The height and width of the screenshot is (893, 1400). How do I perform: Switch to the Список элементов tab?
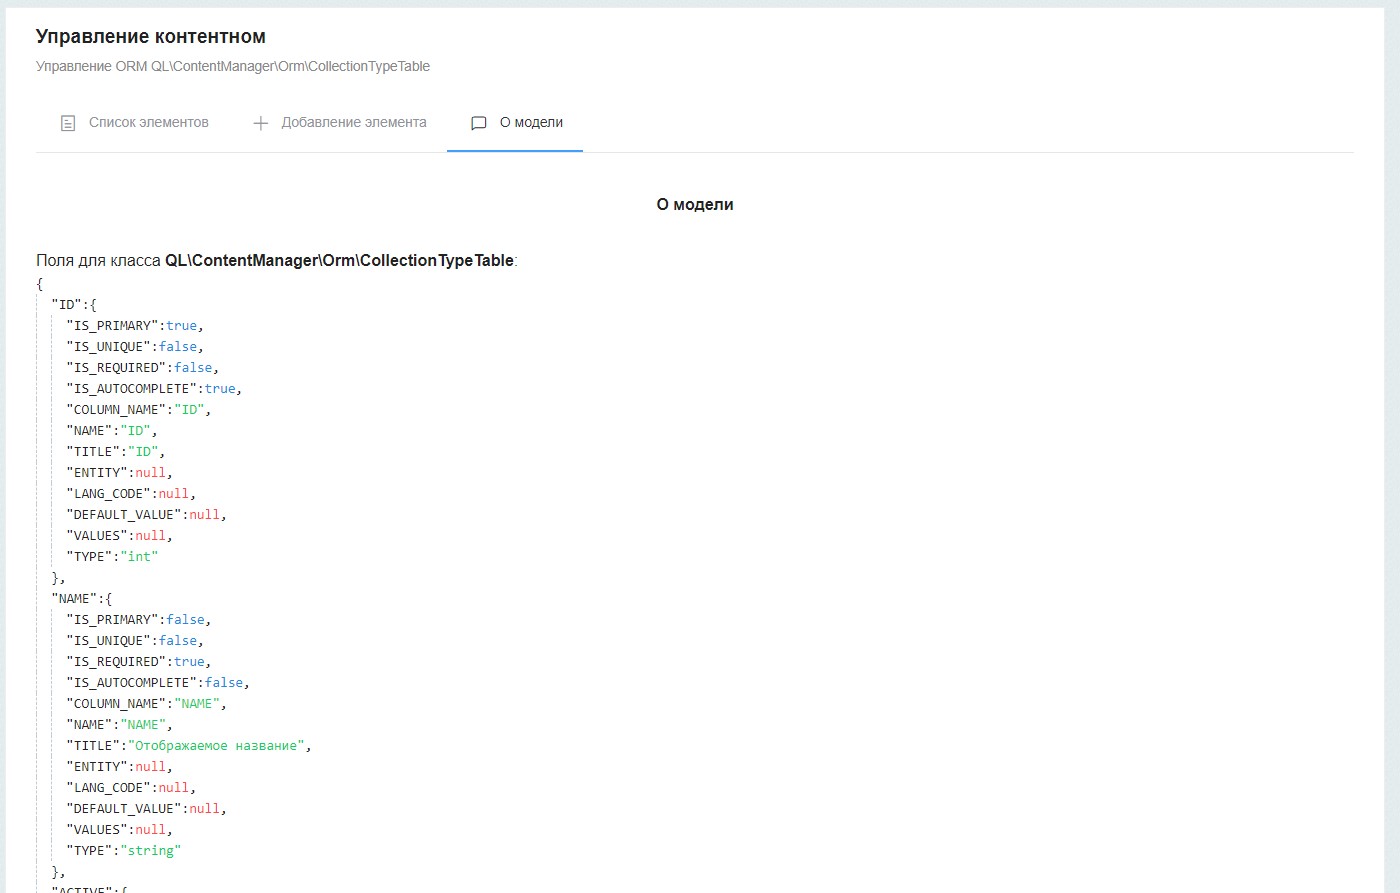(x=148, y=122)
